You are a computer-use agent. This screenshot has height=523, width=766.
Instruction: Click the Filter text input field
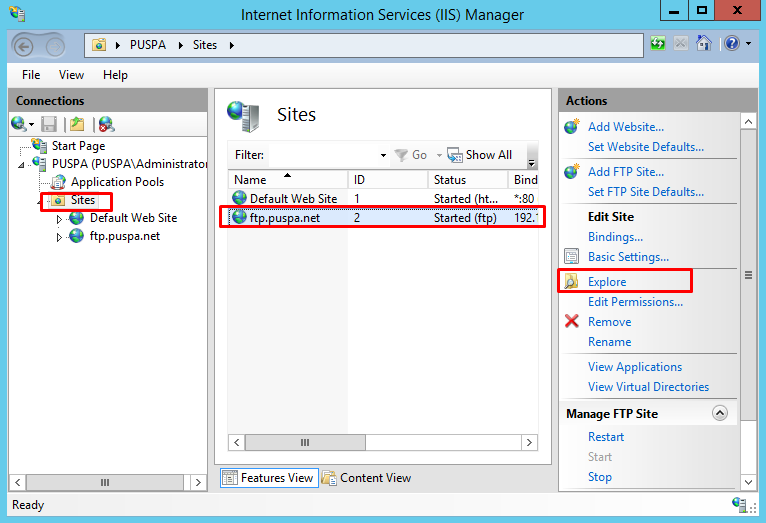(x=322, y=155)
